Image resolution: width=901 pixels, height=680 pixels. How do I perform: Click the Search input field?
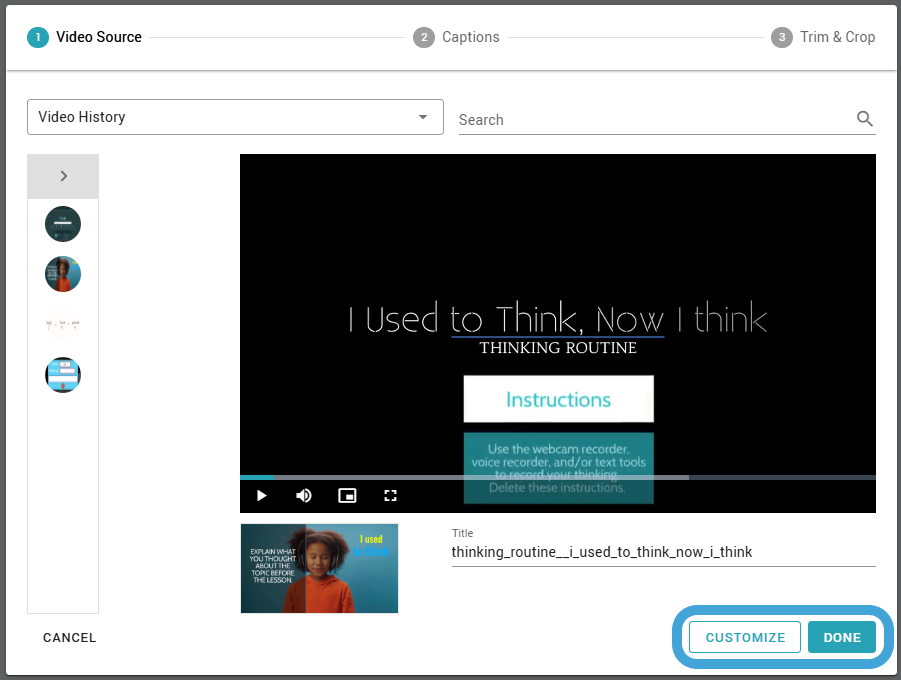[650, 120]
